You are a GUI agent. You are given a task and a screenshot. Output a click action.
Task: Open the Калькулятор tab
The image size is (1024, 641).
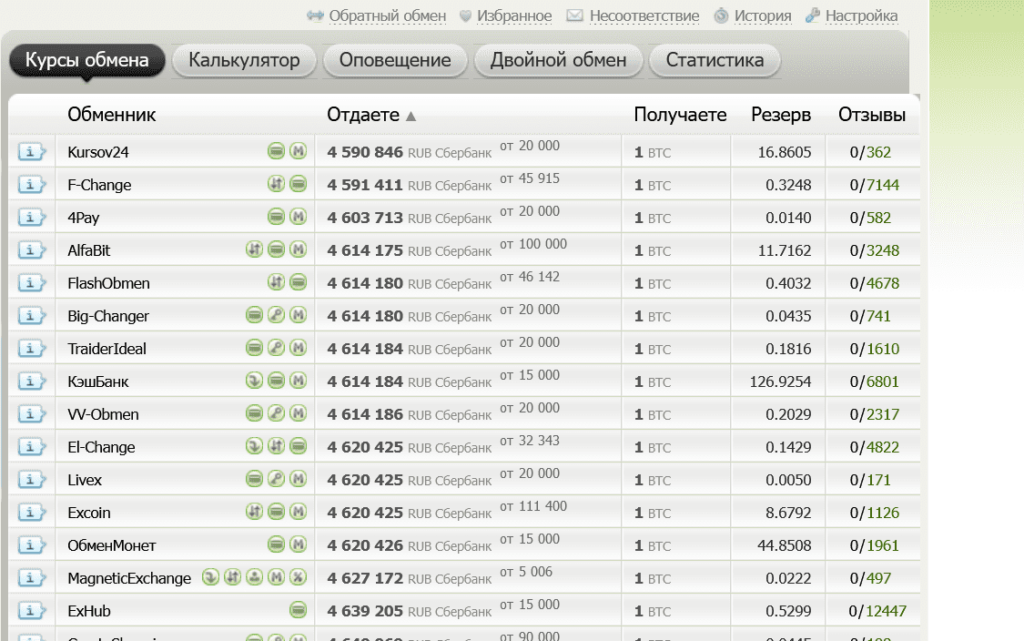[x=244, y=60]
